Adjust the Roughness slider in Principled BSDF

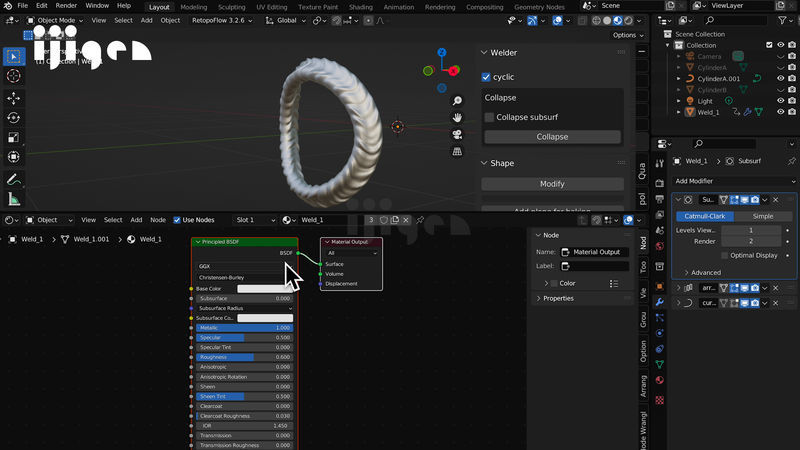pyautogui.click(x=243, y=357)
